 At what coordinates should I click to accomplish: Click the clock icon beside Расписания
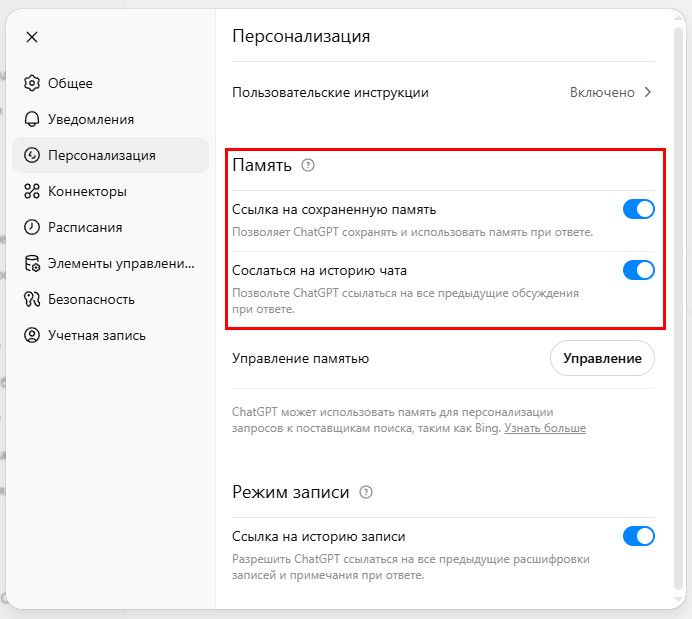click(32, 227)
